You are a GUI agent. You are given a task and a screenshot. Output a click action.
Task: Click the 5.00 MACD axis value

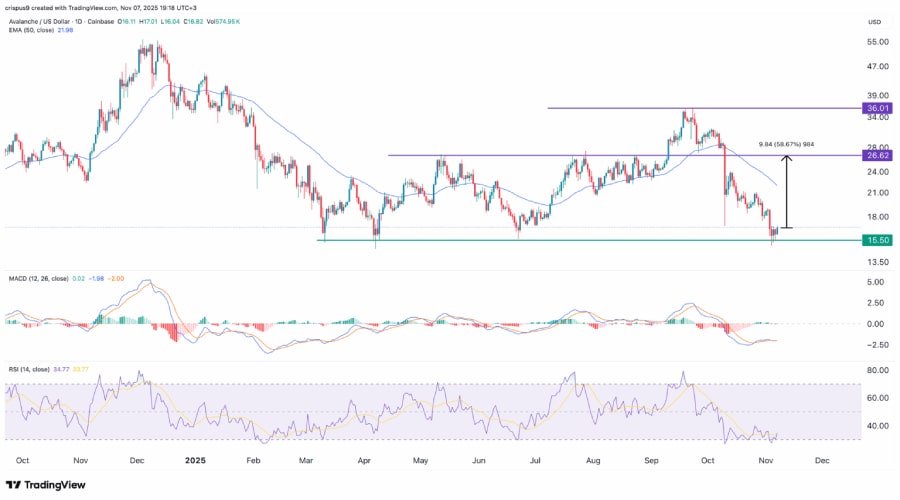(x=876, y=282)
